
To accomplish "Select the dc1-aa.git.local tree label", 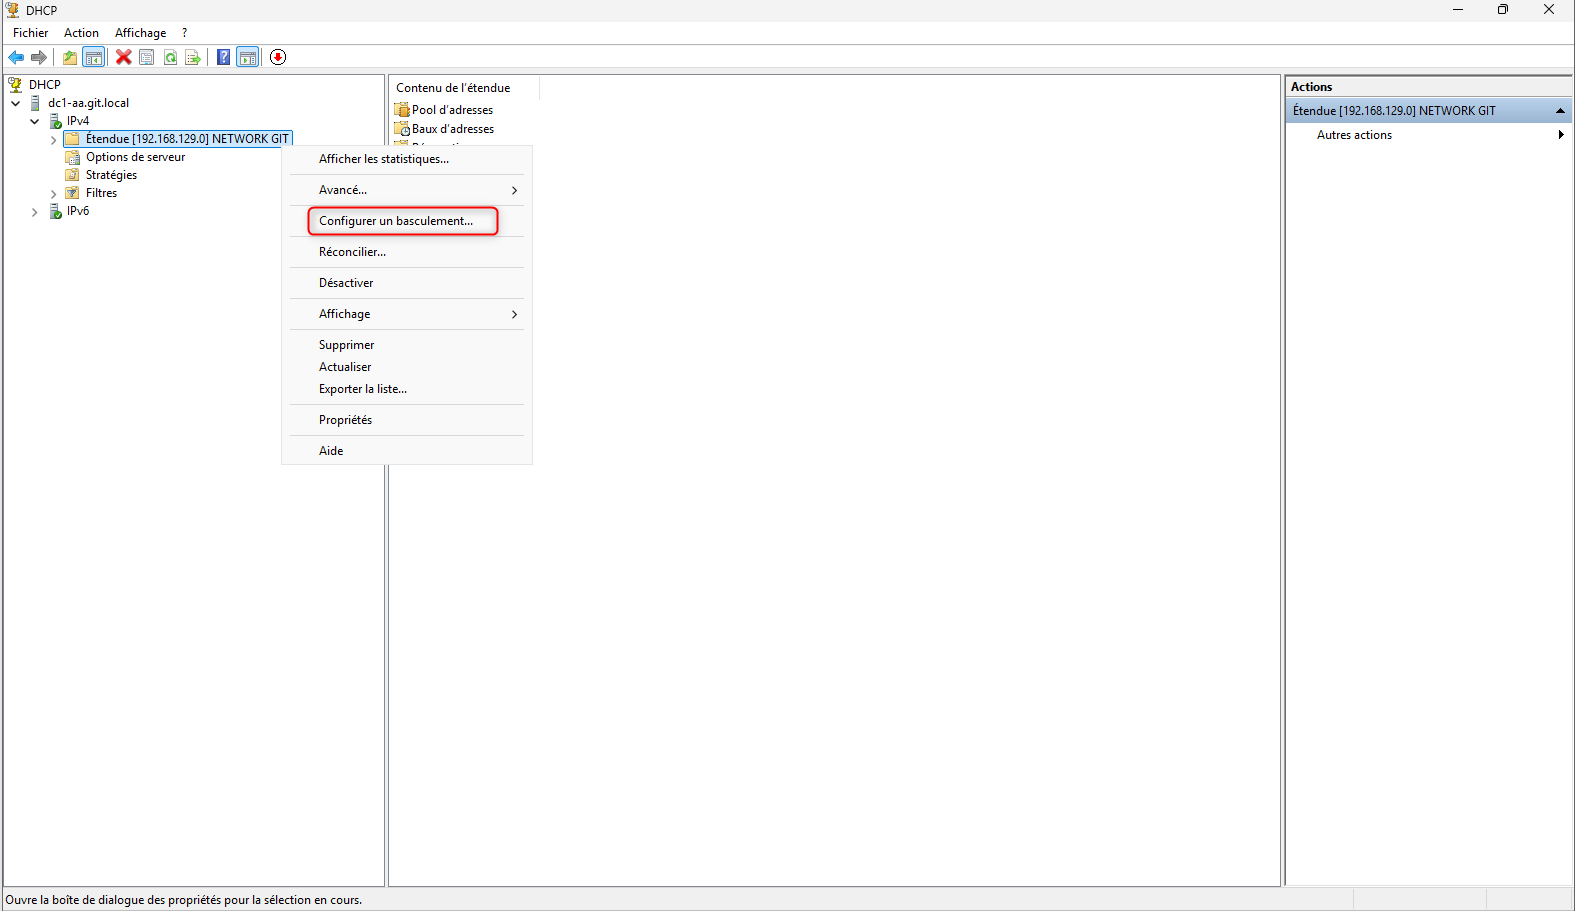I will (88, 103).
